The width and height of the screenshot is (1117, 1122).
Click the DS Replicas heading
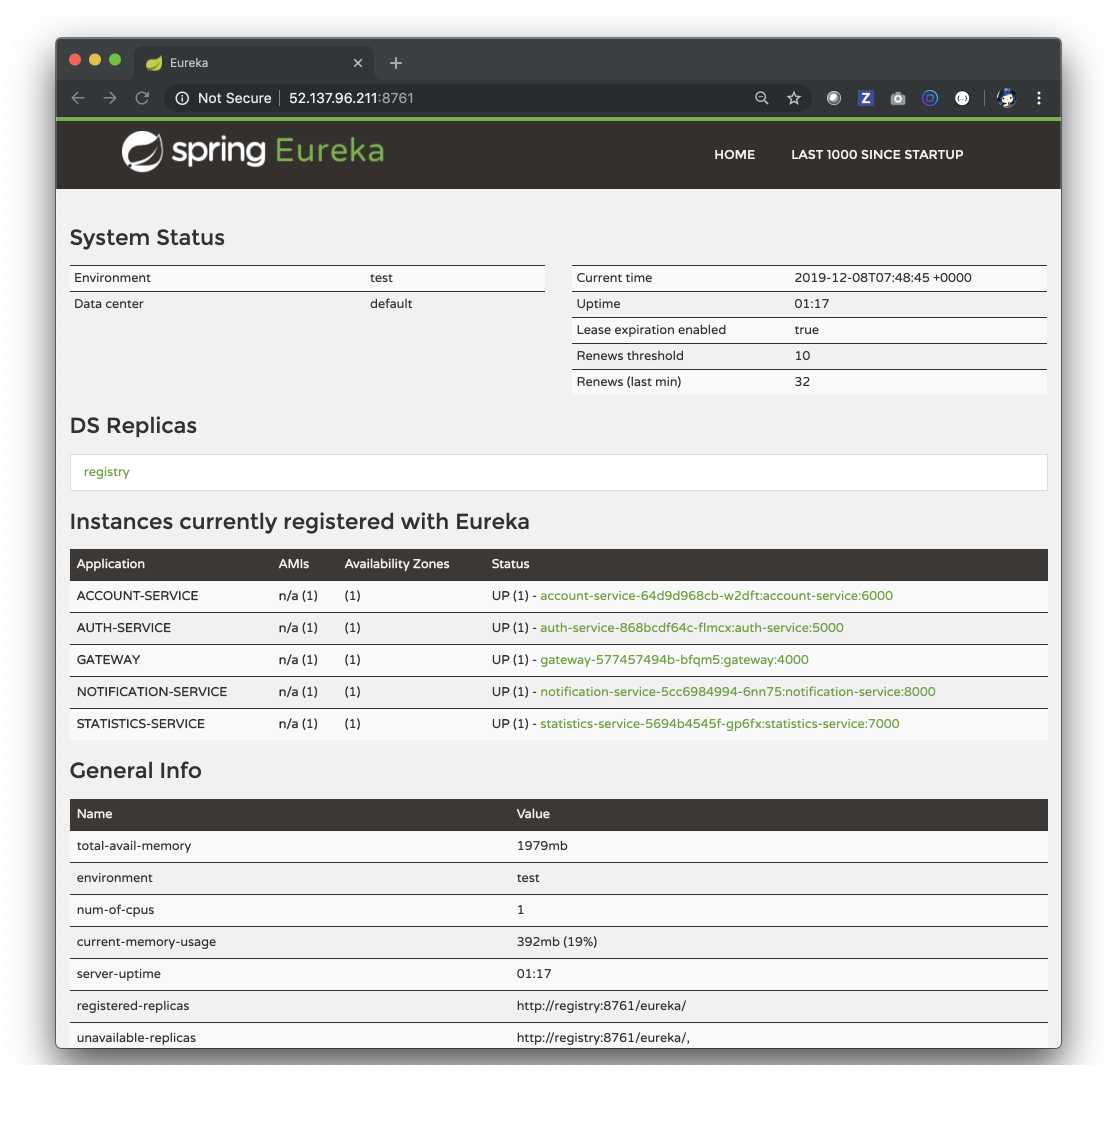tap(133, 426)
